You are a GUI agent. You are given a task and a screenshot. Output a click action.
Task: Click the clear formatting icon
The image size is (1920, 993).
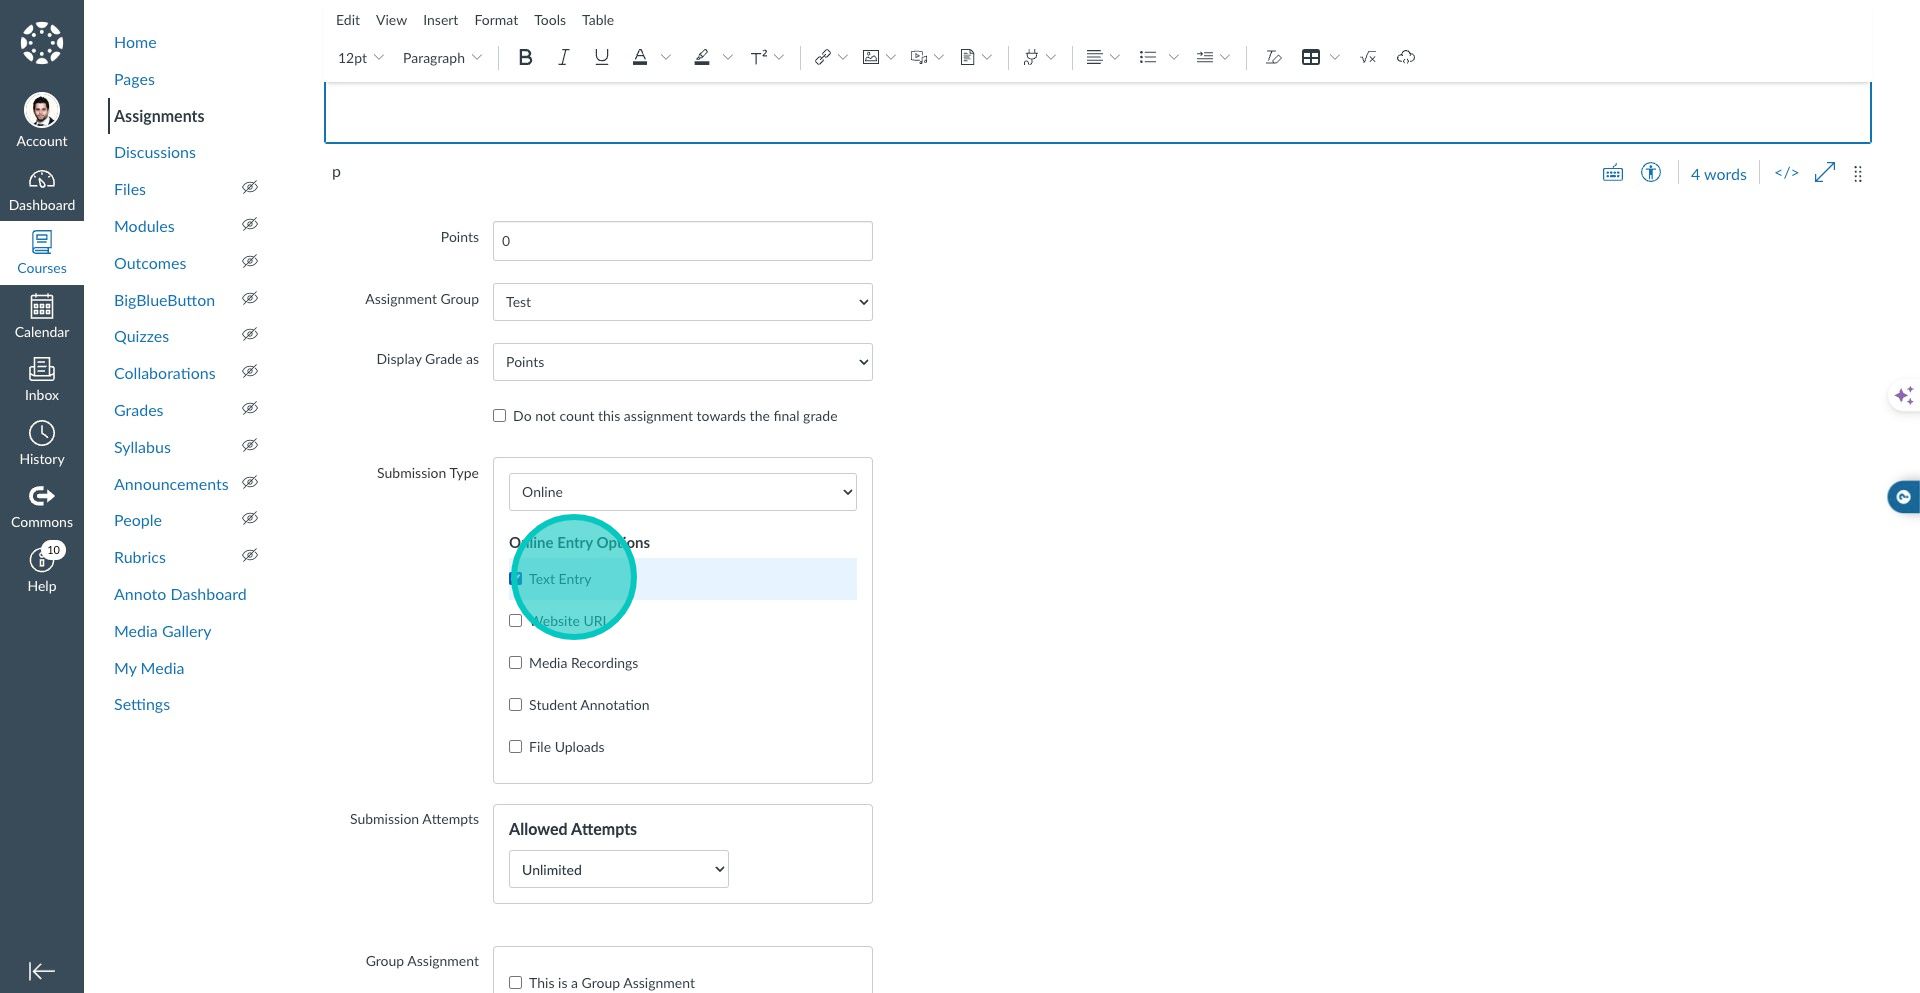[1273, 58]
